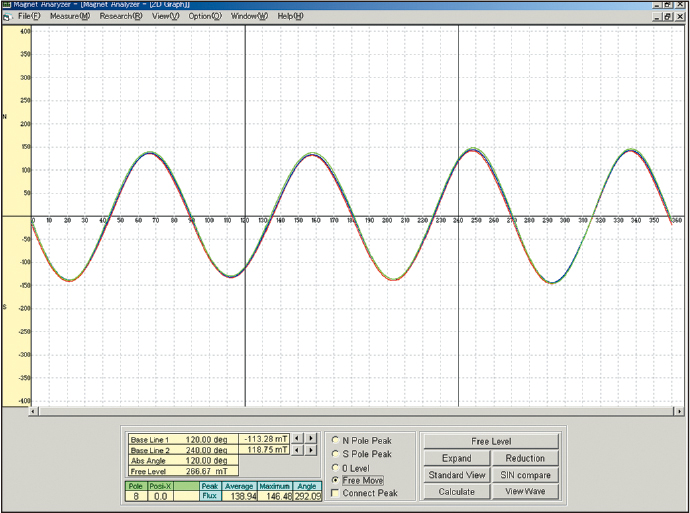Click the Base Line 2 angle 240.00 deg

(206, 450)
